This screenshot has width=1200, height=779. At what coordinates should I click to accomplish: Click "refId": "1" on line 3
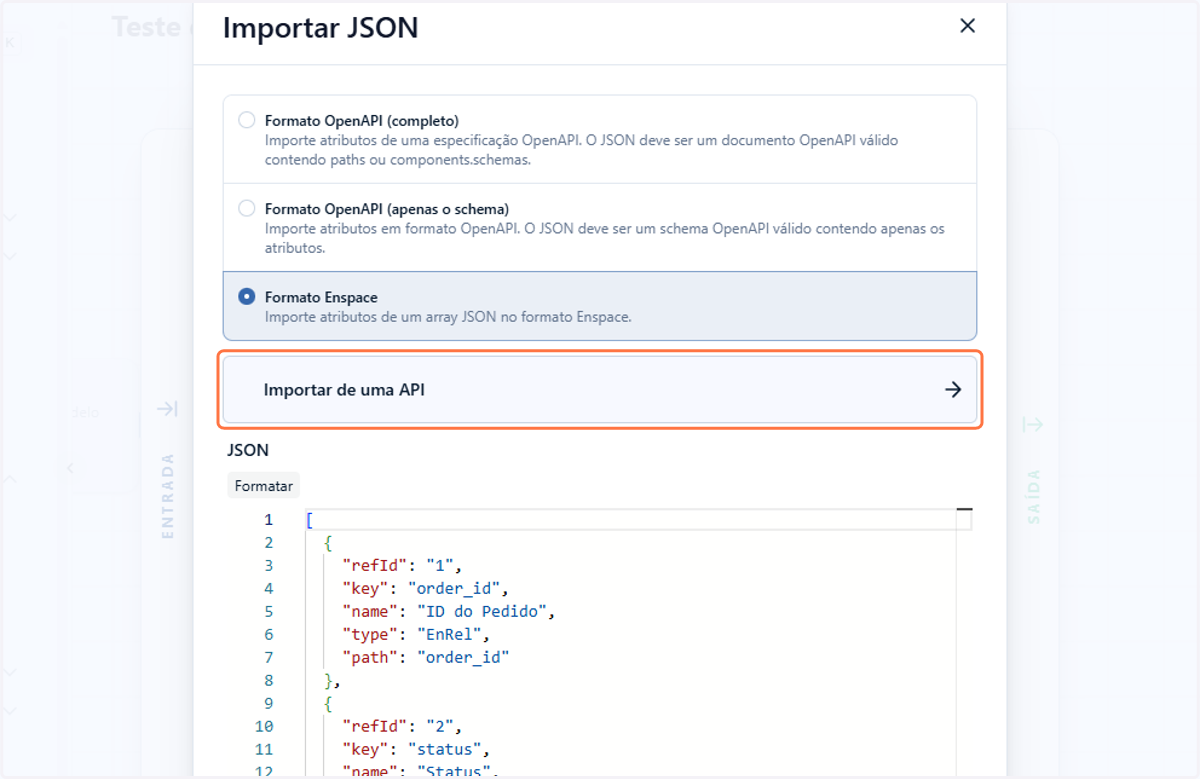398,565
